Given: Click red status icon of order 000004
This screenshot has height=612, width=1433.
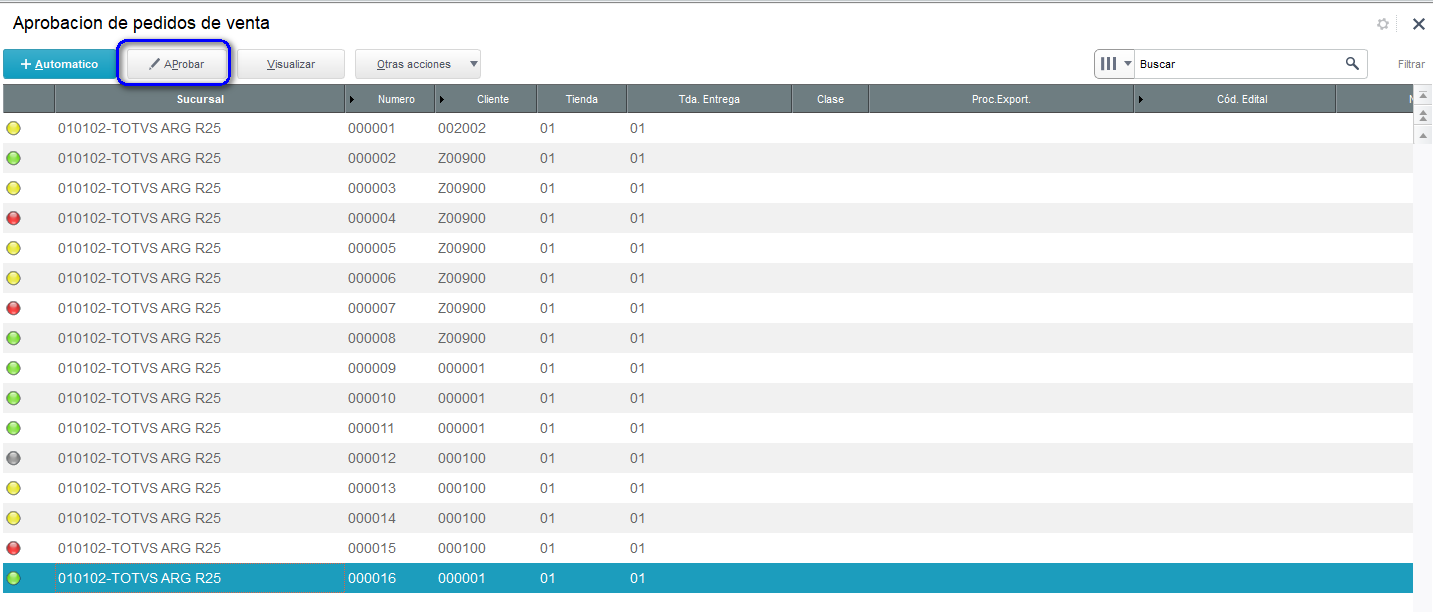Looking at the screenshot, I should [13, 218].
